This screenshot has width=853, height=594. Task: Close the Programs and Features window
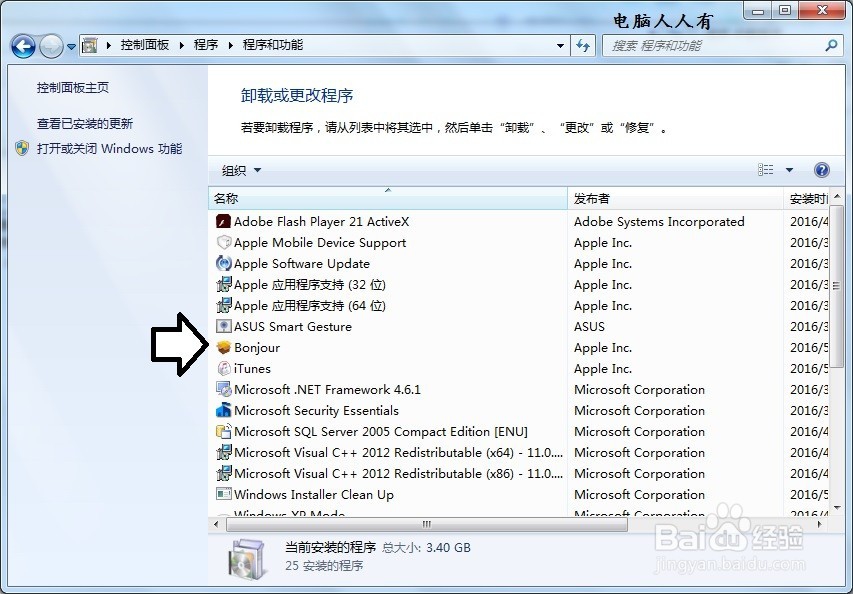823,10
